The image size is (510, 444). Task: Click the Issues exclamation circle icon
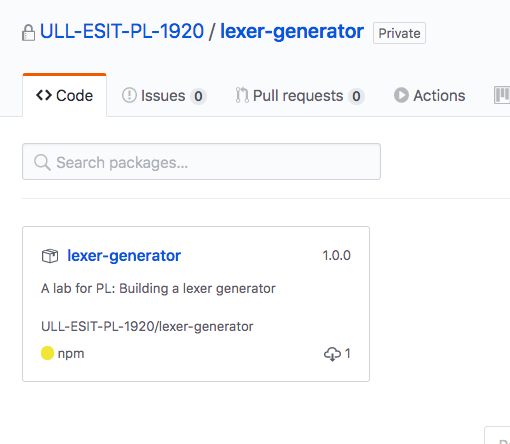[129, 95]
